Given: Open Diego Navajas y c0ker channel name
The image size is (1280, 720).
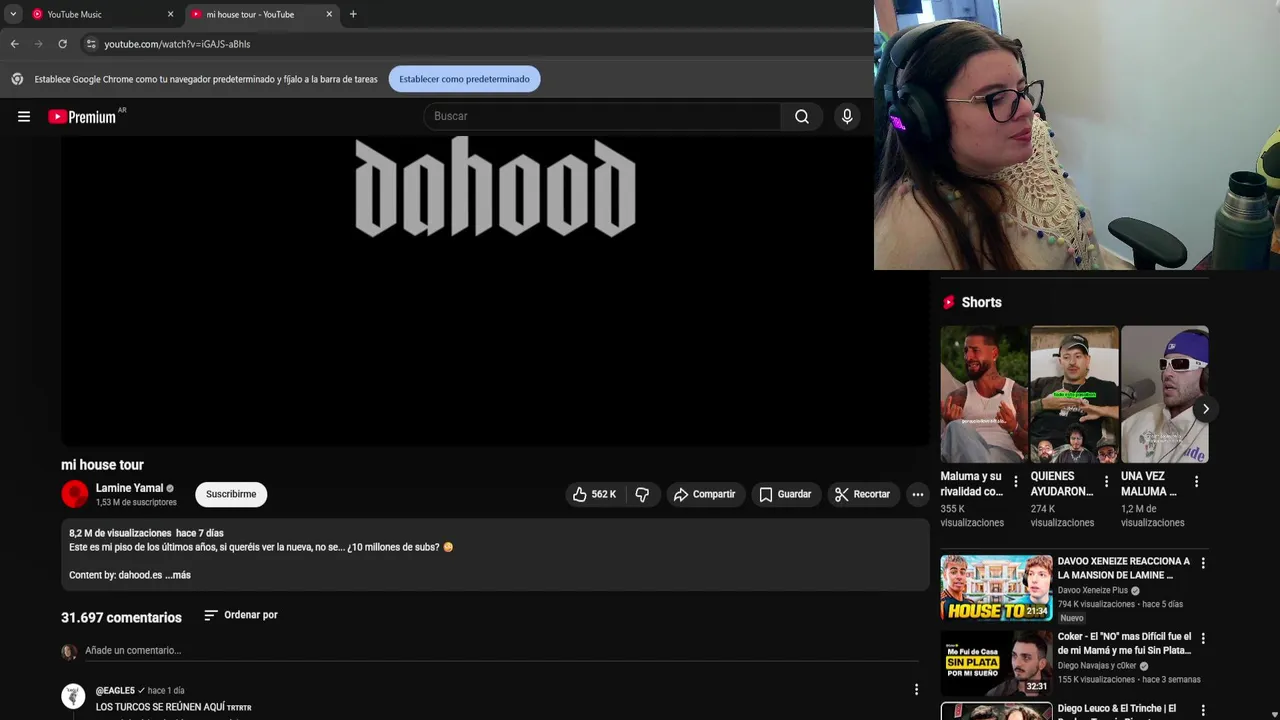Looking at the screenshot, I should (1097, 666).
